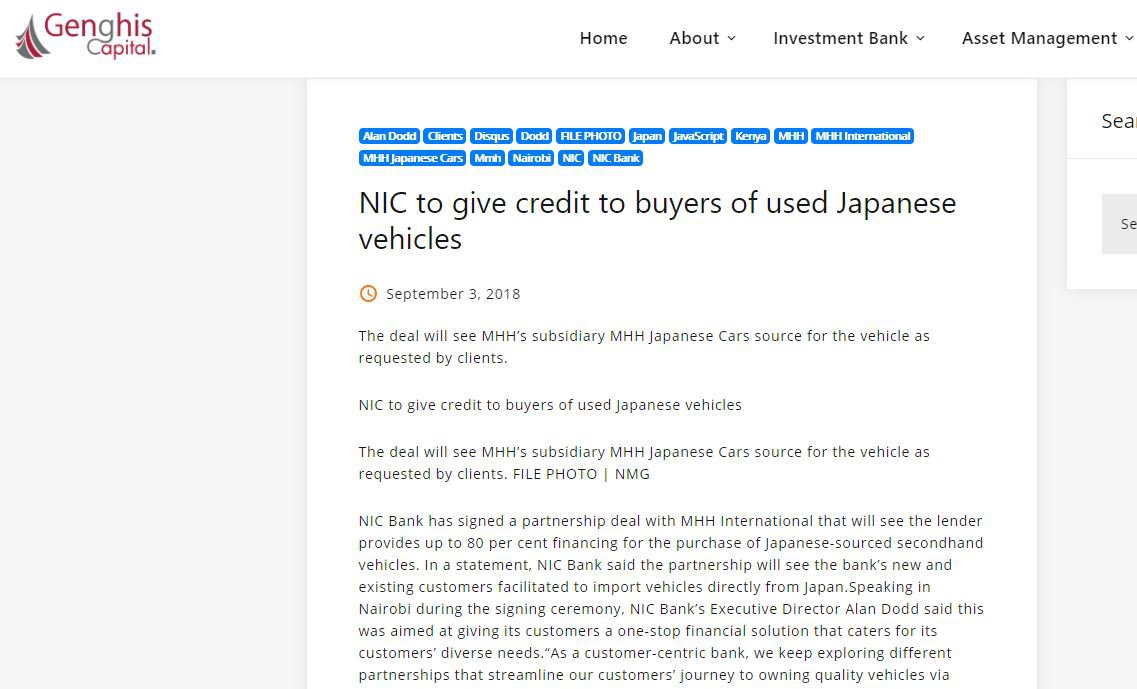Click the sidebar Search heading

click(x=1119, y=121)
